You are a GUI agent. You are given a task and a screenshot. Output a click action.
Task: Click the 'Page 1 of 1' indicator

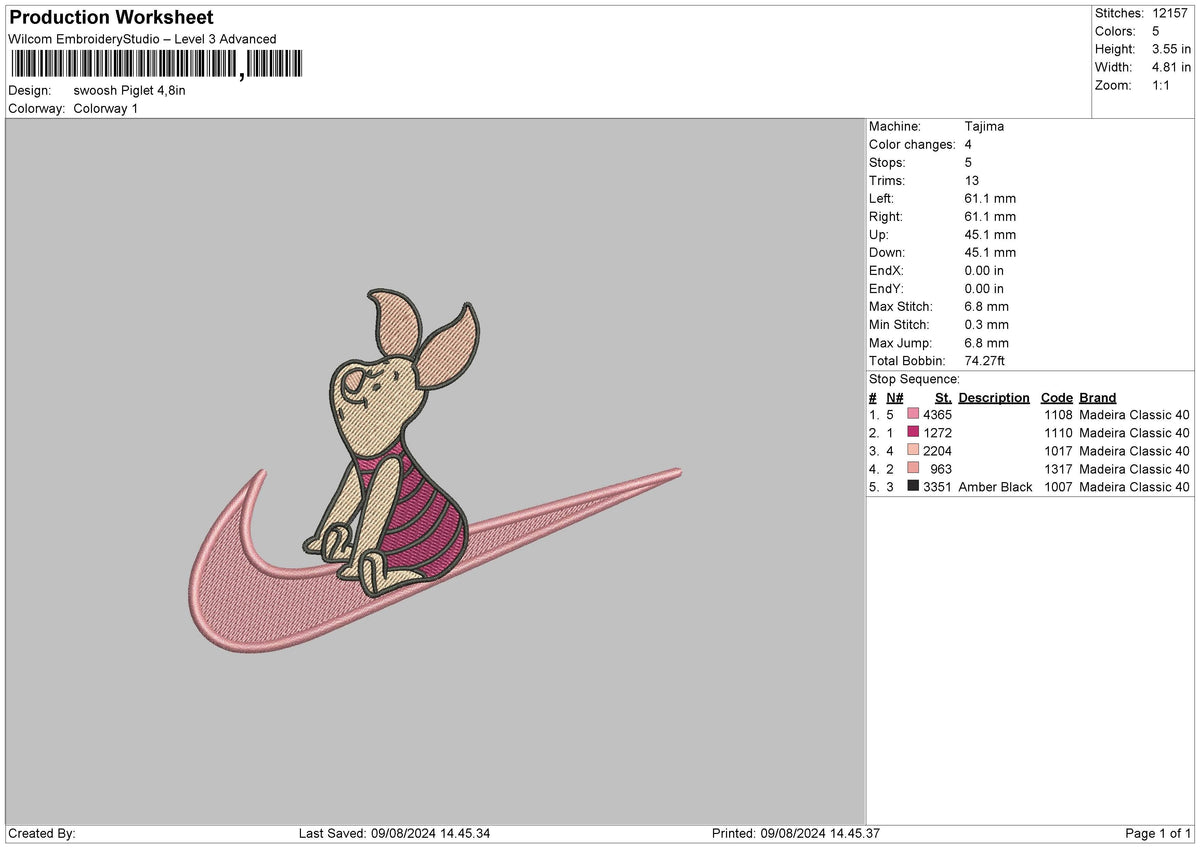pos(1158,834)
